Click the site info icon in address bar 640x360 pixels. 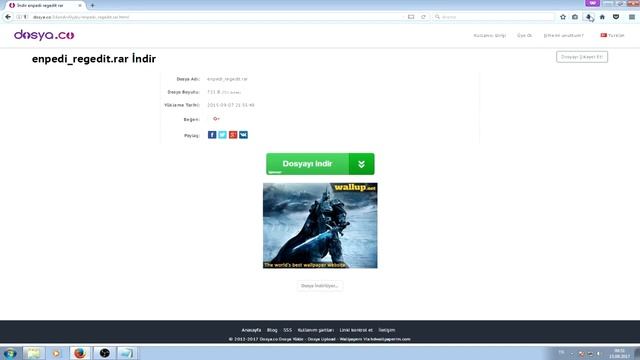19,17
